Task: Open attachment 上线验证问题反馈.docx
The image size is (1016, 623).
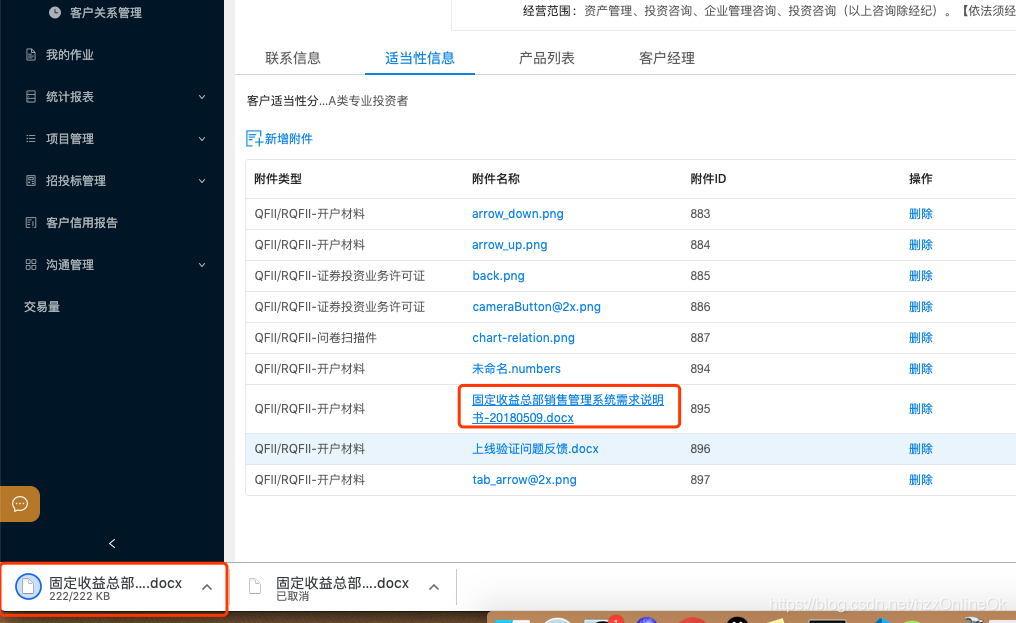Action: pos(535,449)
